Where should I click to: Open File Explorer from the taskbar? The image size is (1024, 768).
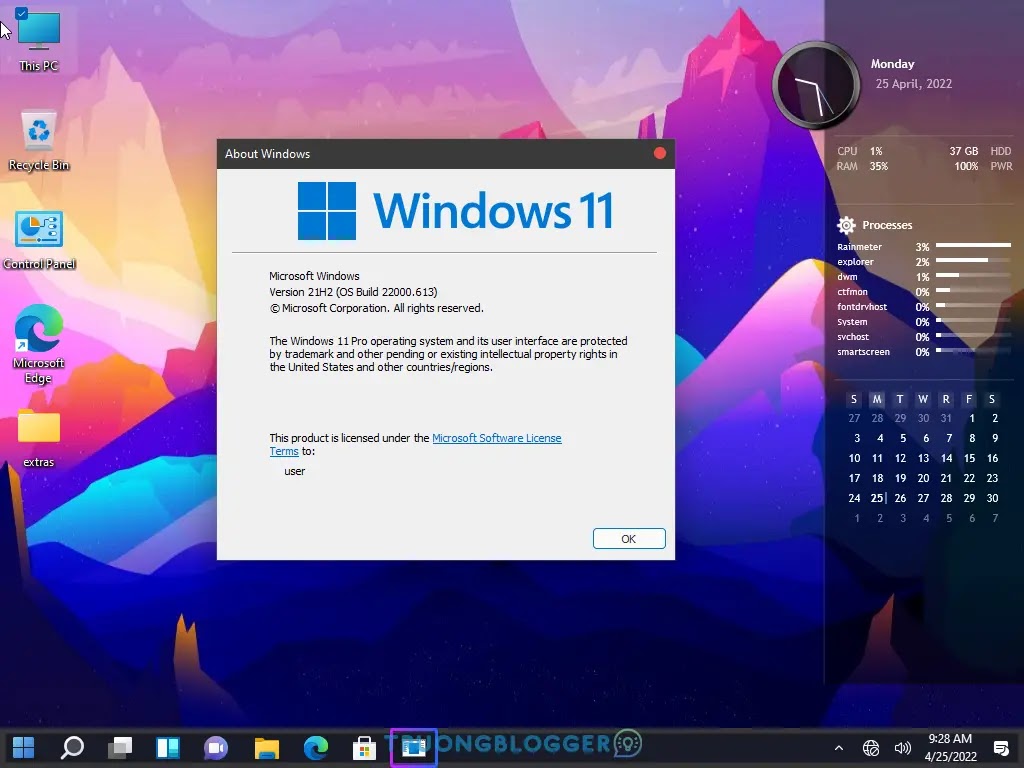coord(266,747)
